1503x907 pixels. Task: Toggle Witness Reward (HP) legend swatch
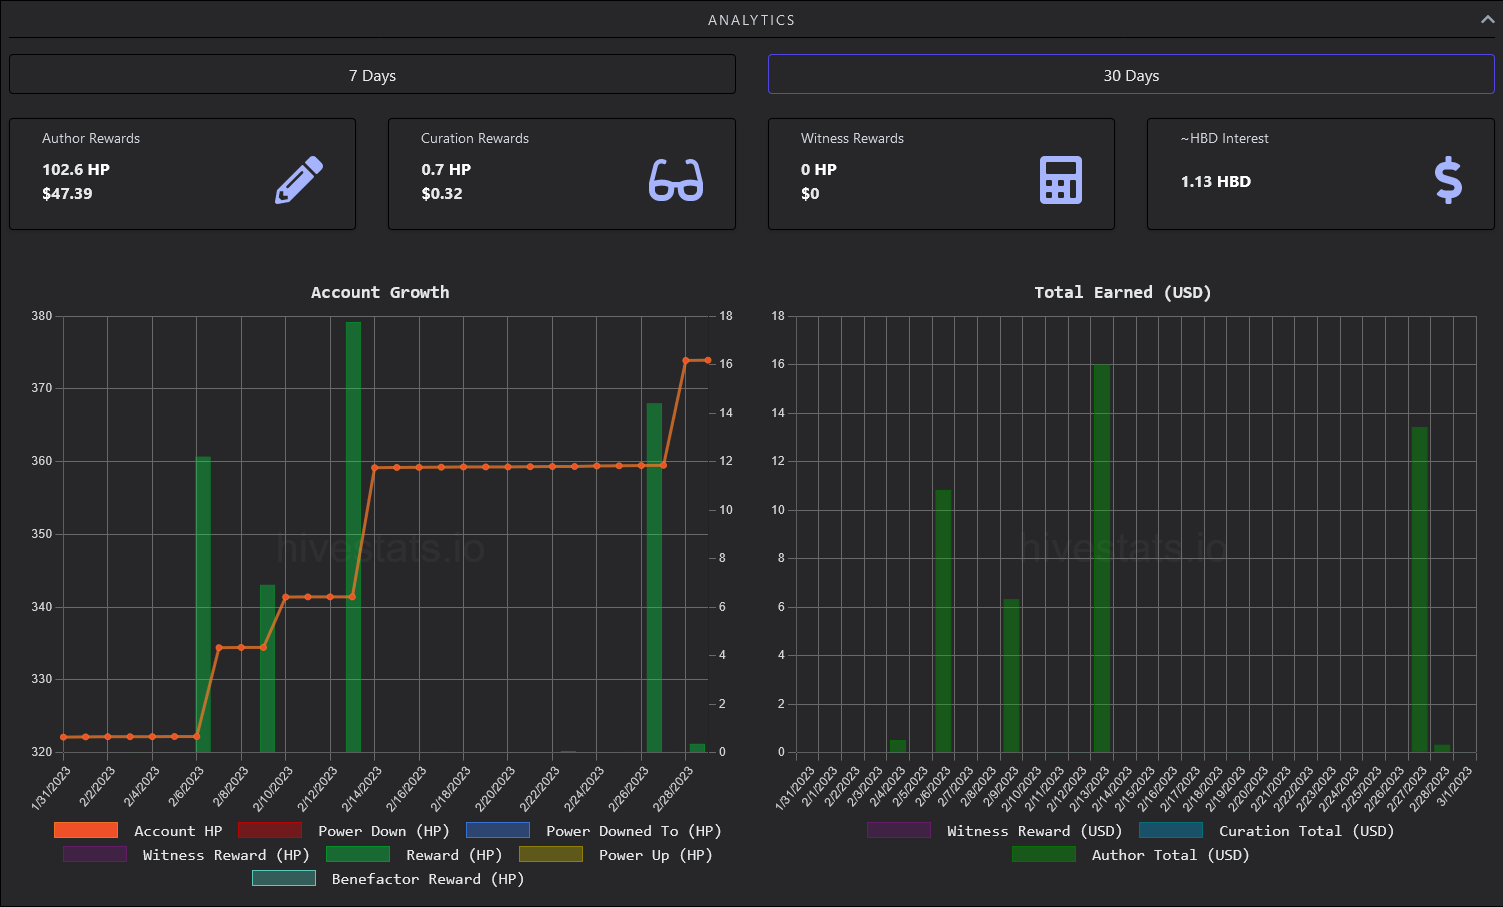pos(95,854)
